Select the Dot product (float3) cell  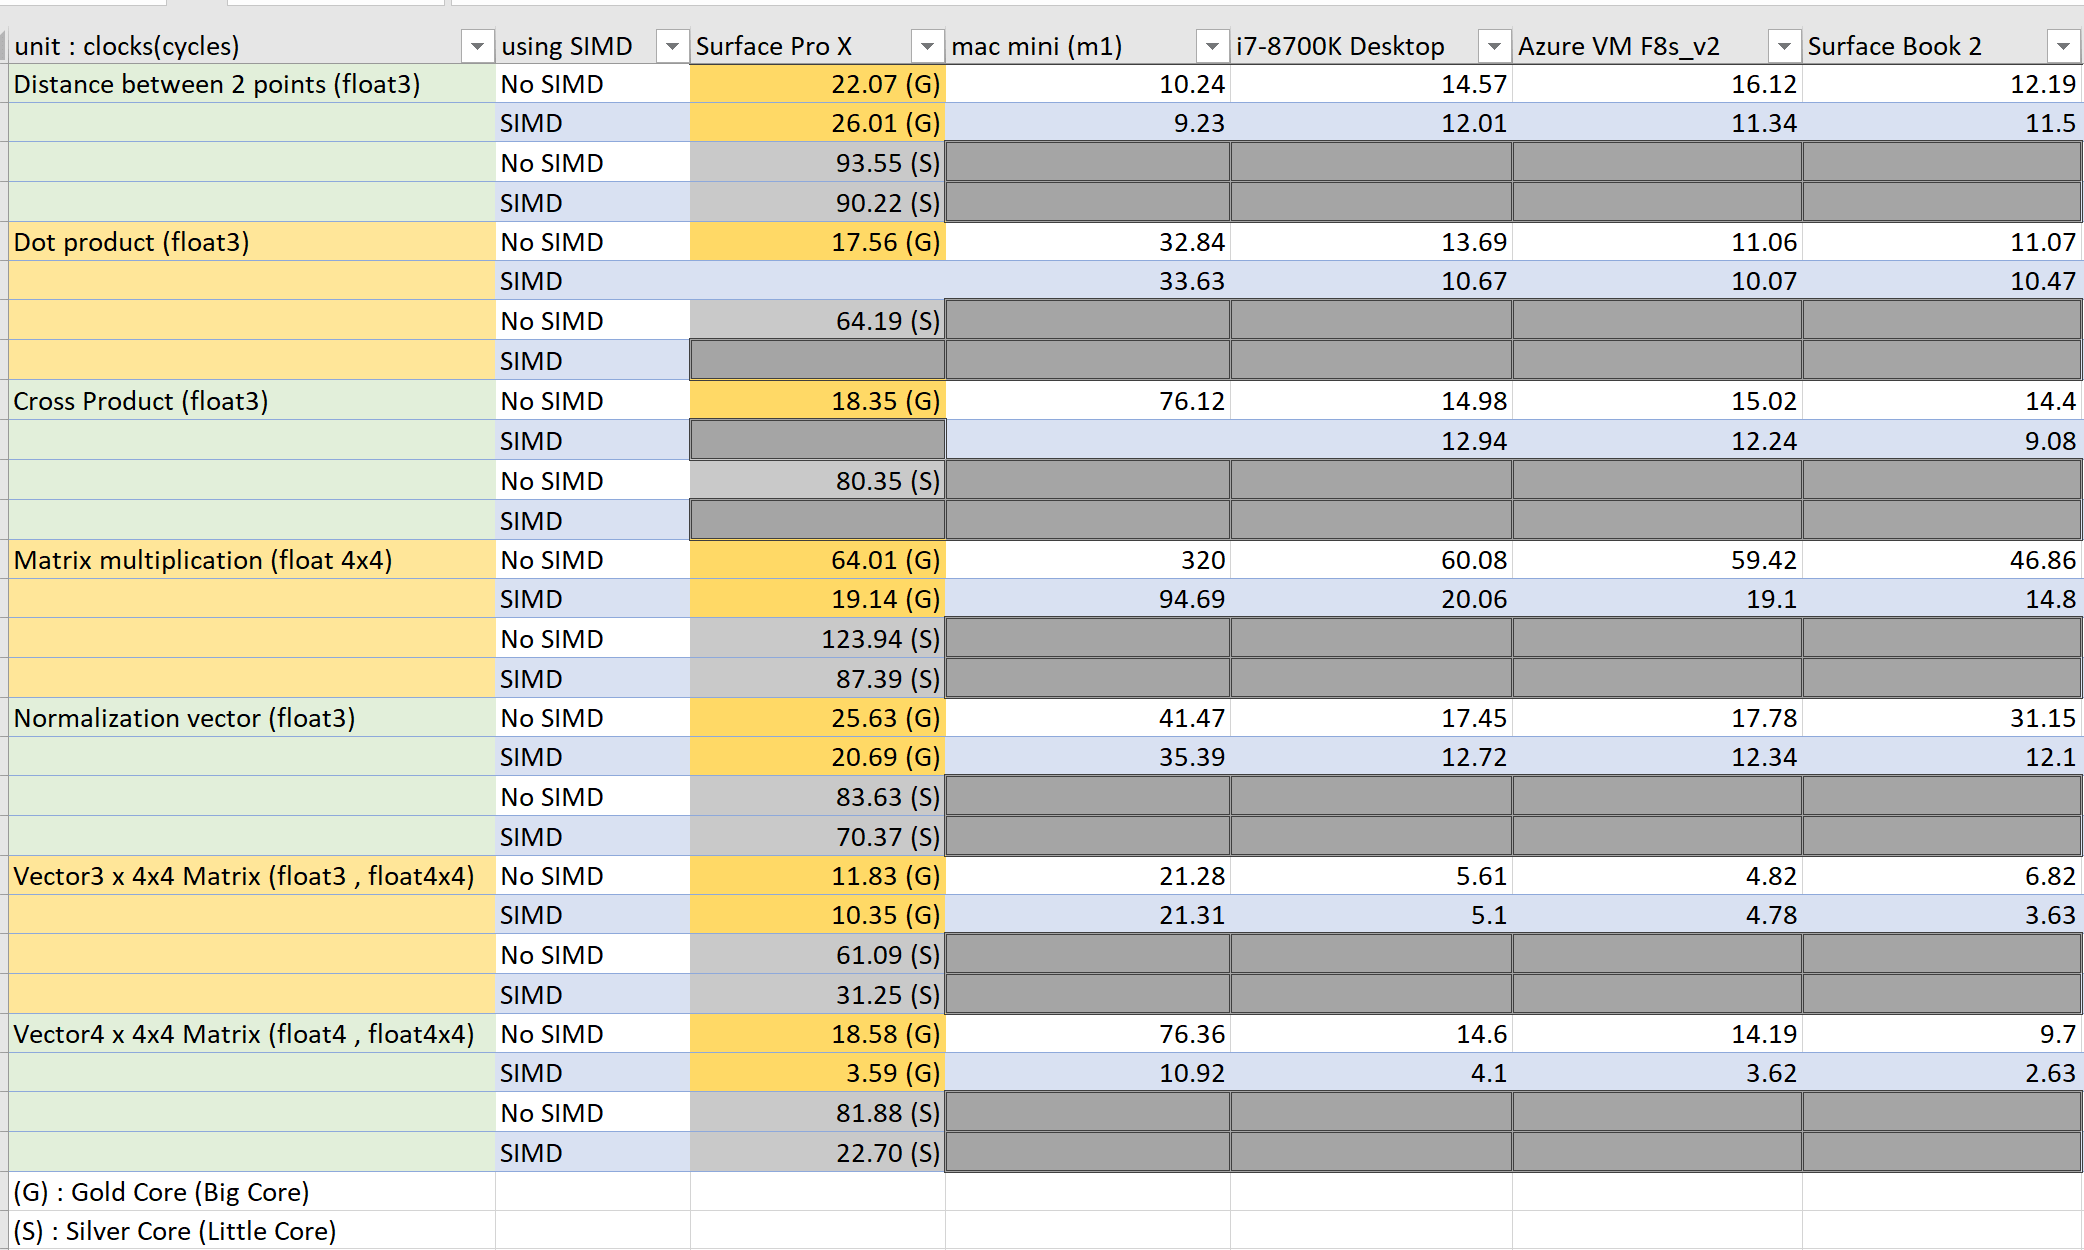click(x=131, y=243)
